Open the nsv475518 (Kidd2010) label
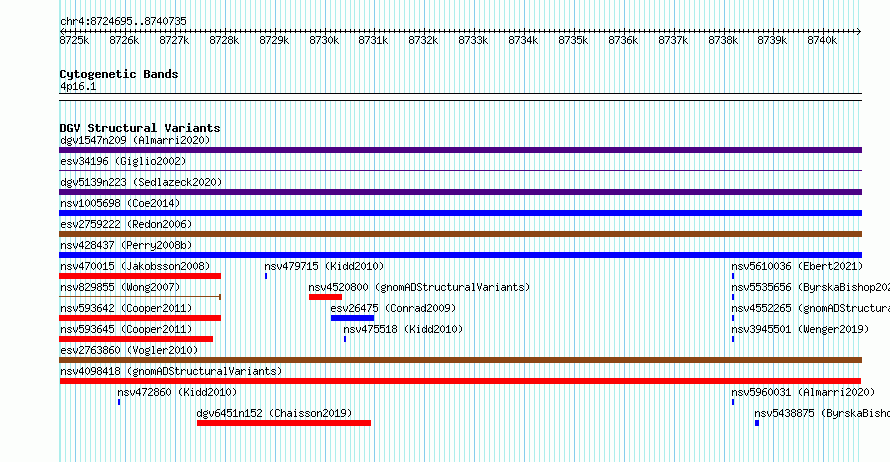 tap(403, 329)
